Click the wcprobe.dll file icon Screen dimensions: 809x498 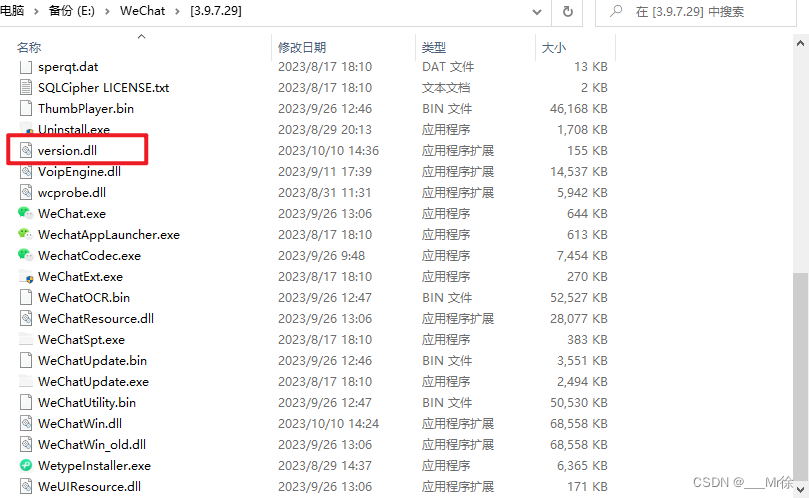[26, 192]
